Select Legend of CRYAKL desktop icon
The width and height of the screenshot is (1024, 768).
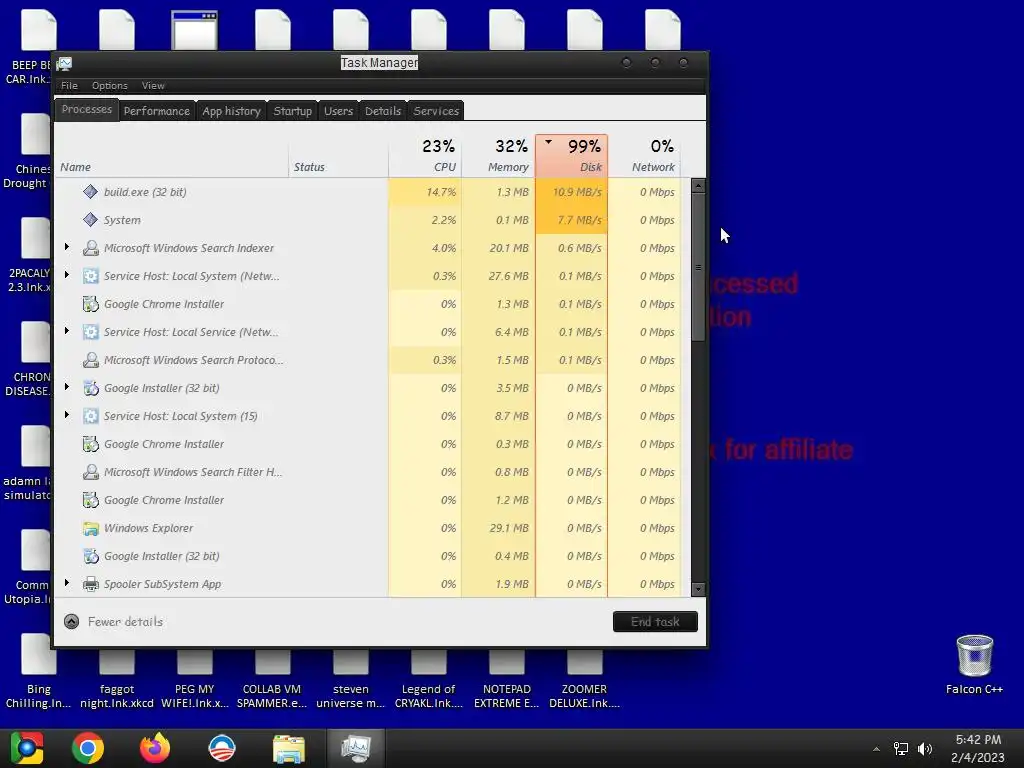428,679
